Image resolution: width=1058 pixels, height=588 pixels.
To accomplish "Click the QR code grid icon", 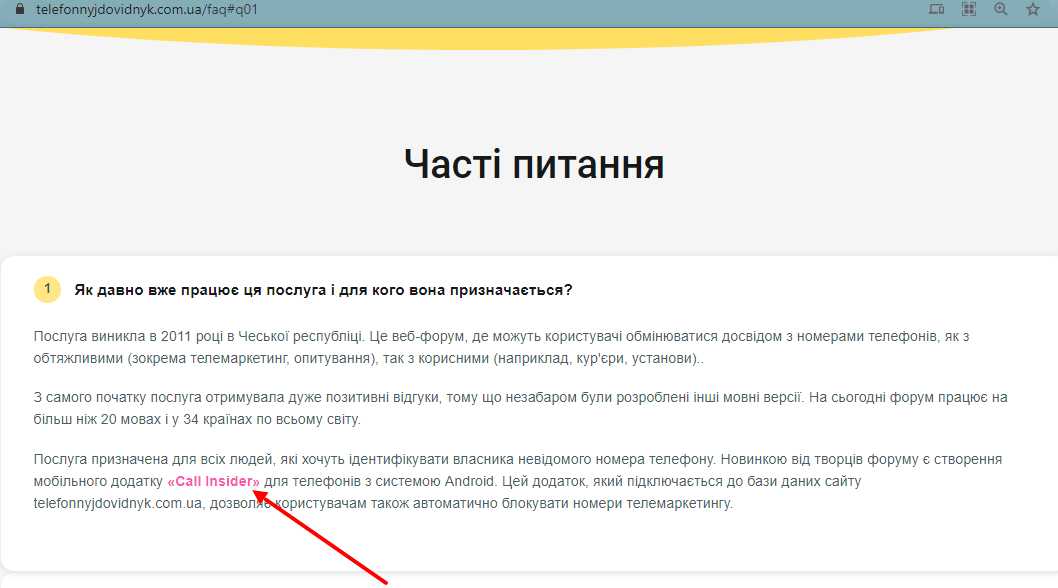I will coord(968,9).
